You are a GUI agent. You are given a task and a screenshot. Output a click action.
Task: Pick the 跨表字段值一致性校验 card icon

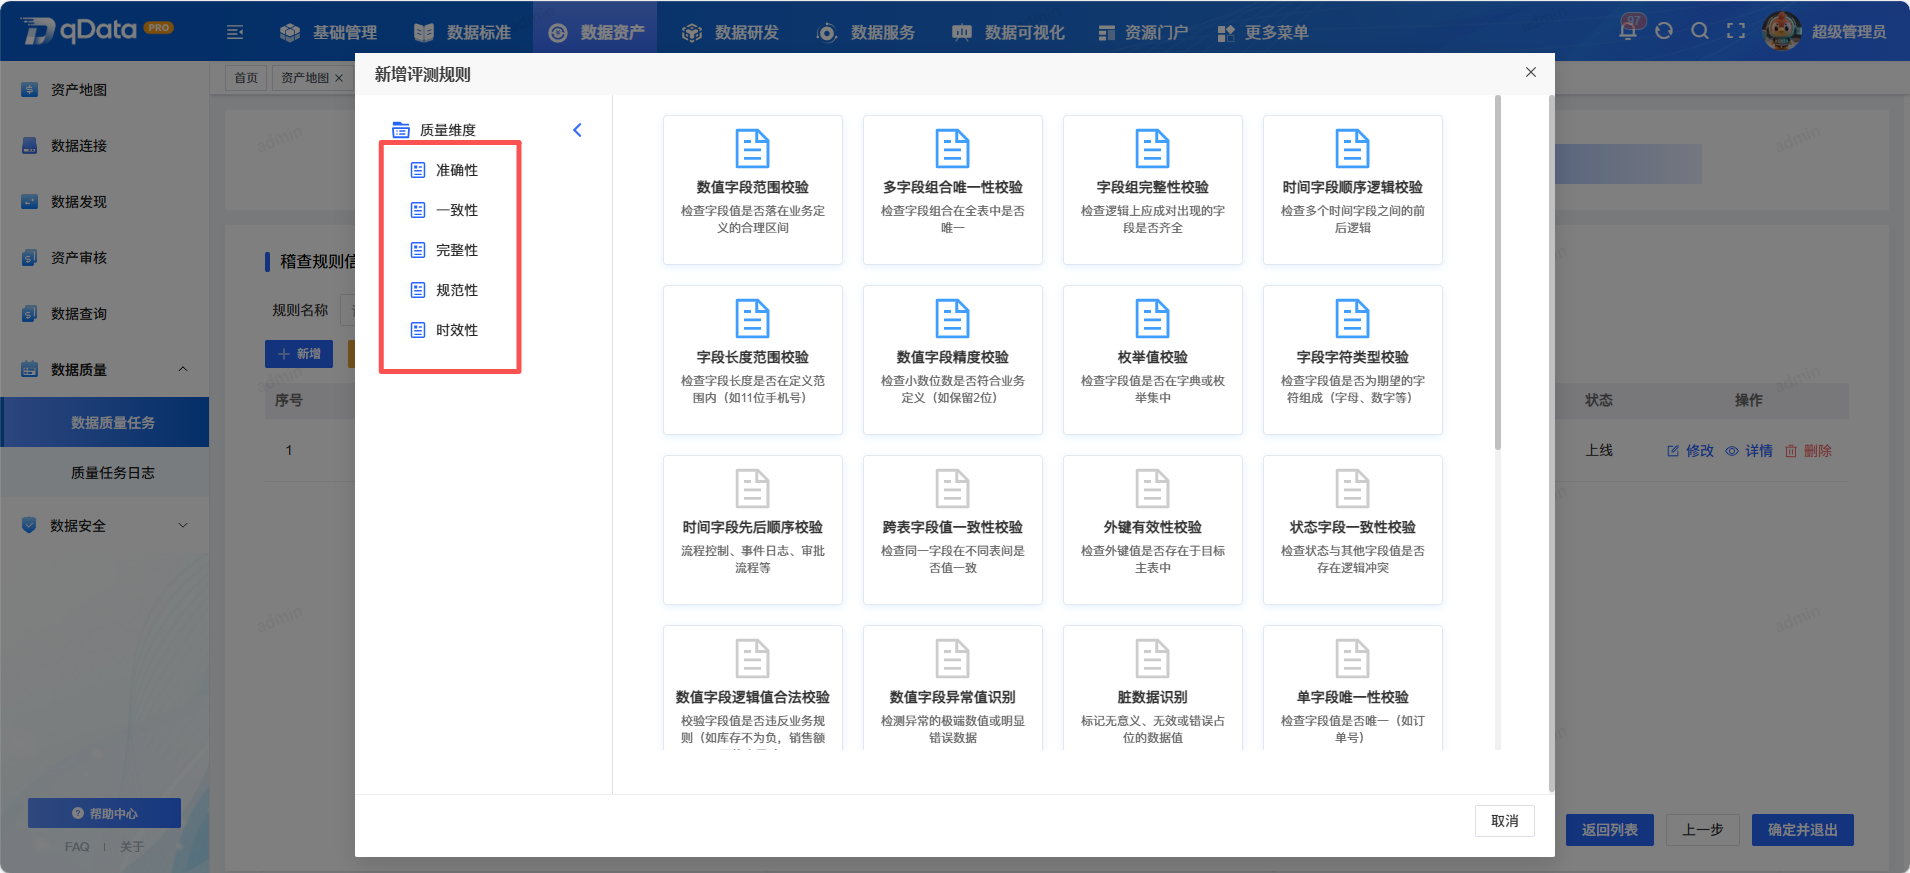952,489
